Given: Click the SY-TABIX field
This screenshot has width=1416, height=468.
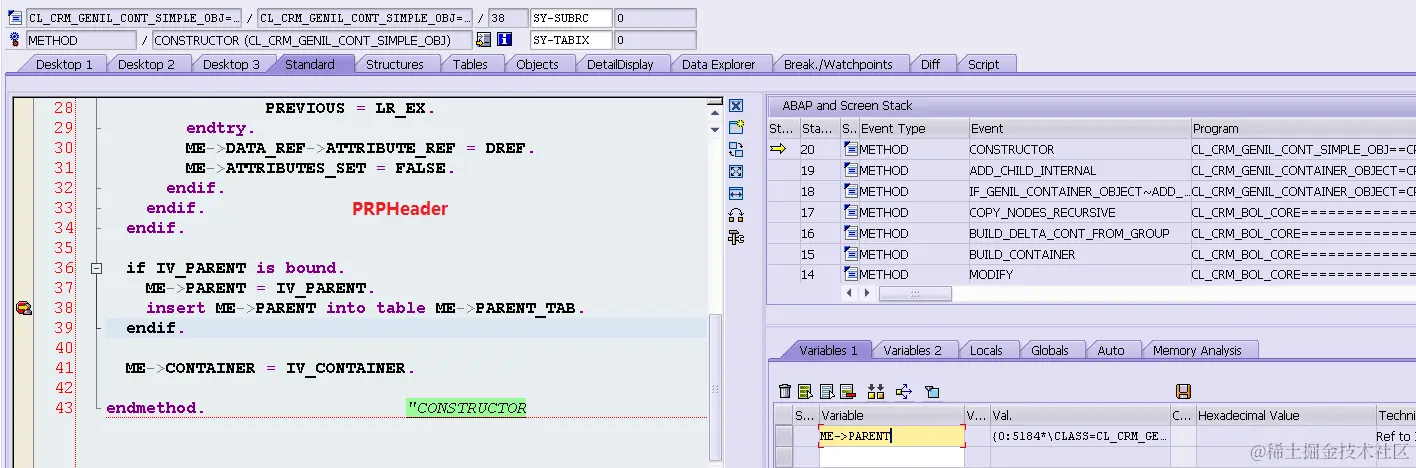Looking at the screenshot, I should [571, 40].
